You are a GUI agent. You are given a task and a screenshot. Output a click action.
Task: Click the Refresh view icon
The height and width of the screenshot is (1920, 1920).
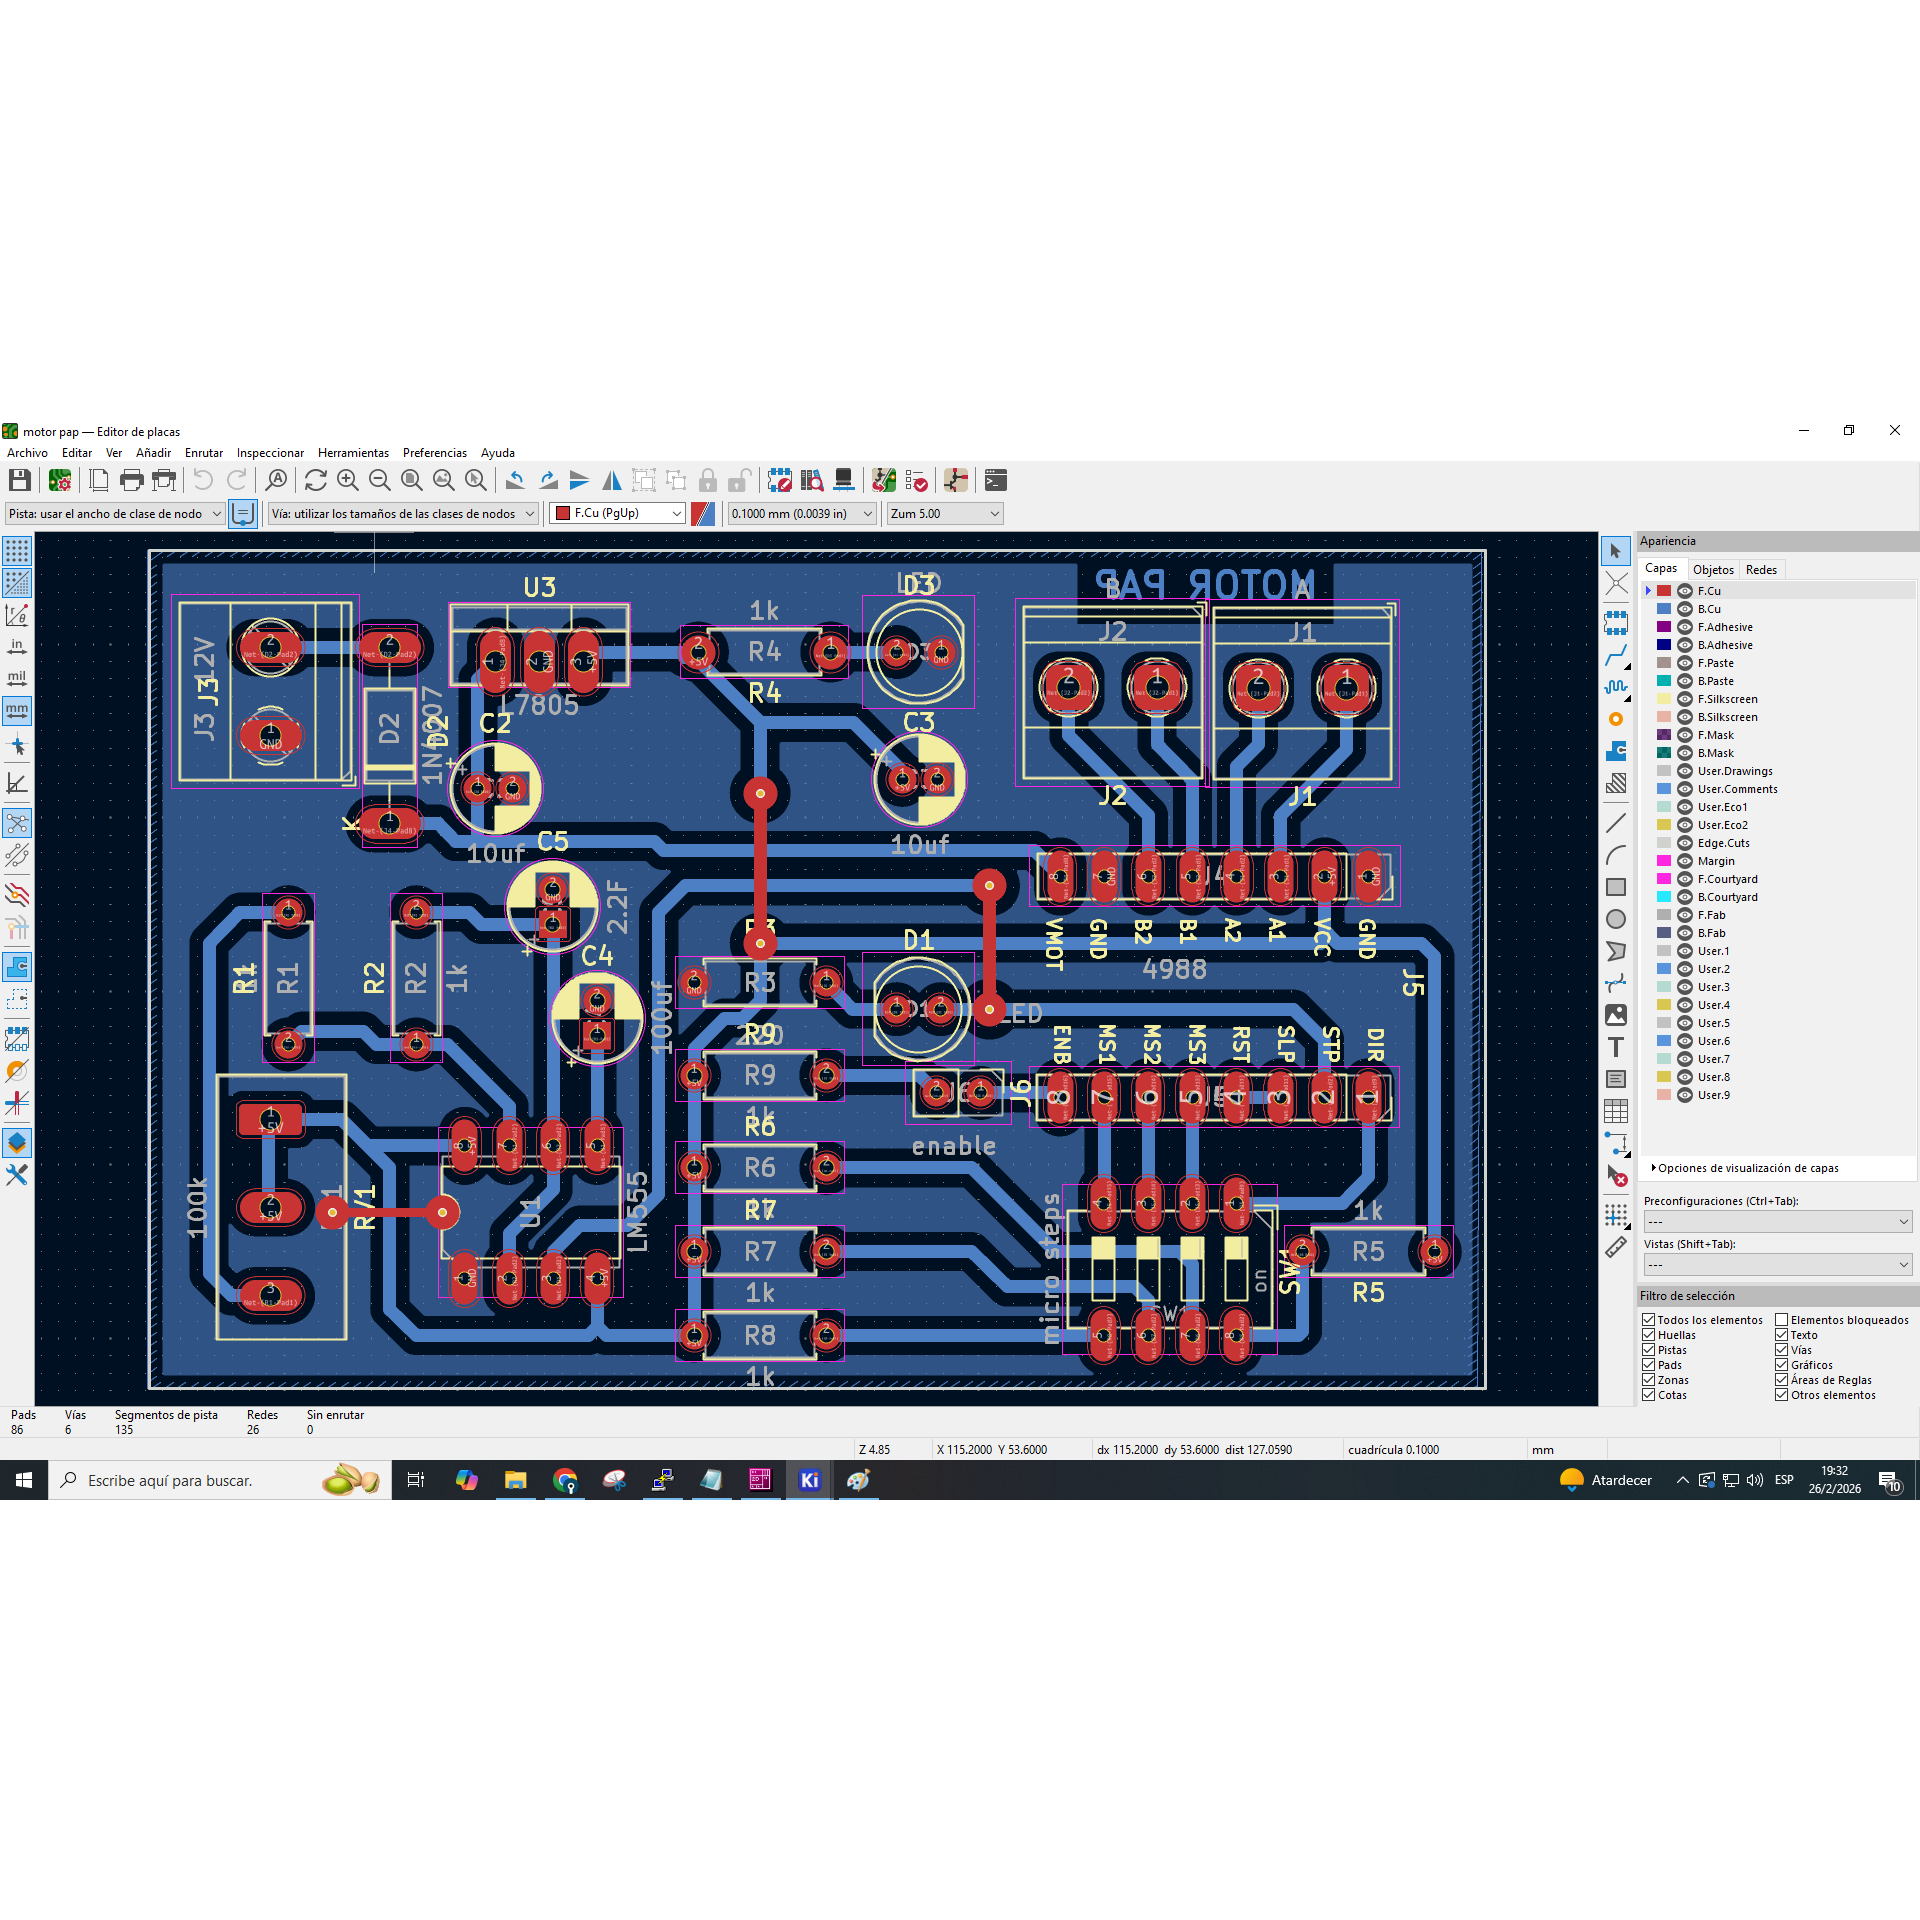click(316, 481)
